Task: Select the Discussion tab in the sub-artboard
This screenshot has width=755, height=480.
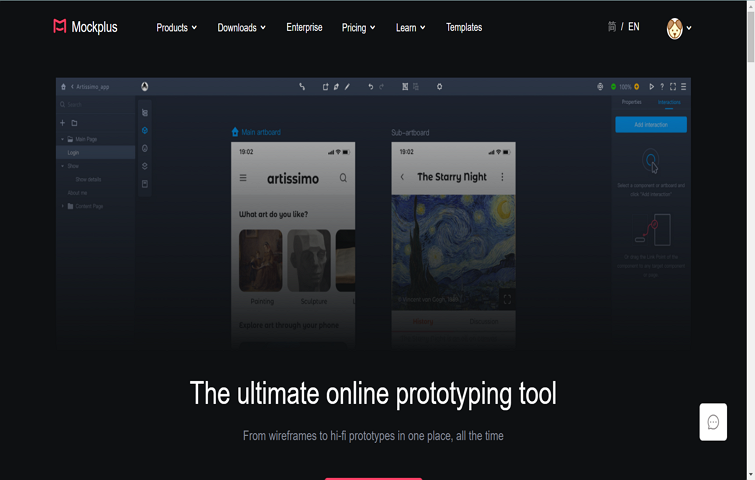Action: point(484,322)
